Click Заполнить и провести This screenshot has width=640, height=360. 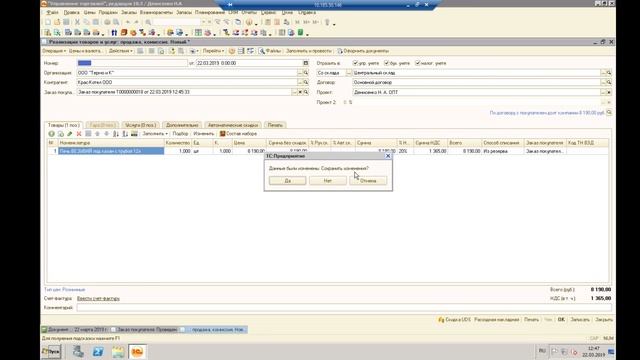tap(309, 51)
